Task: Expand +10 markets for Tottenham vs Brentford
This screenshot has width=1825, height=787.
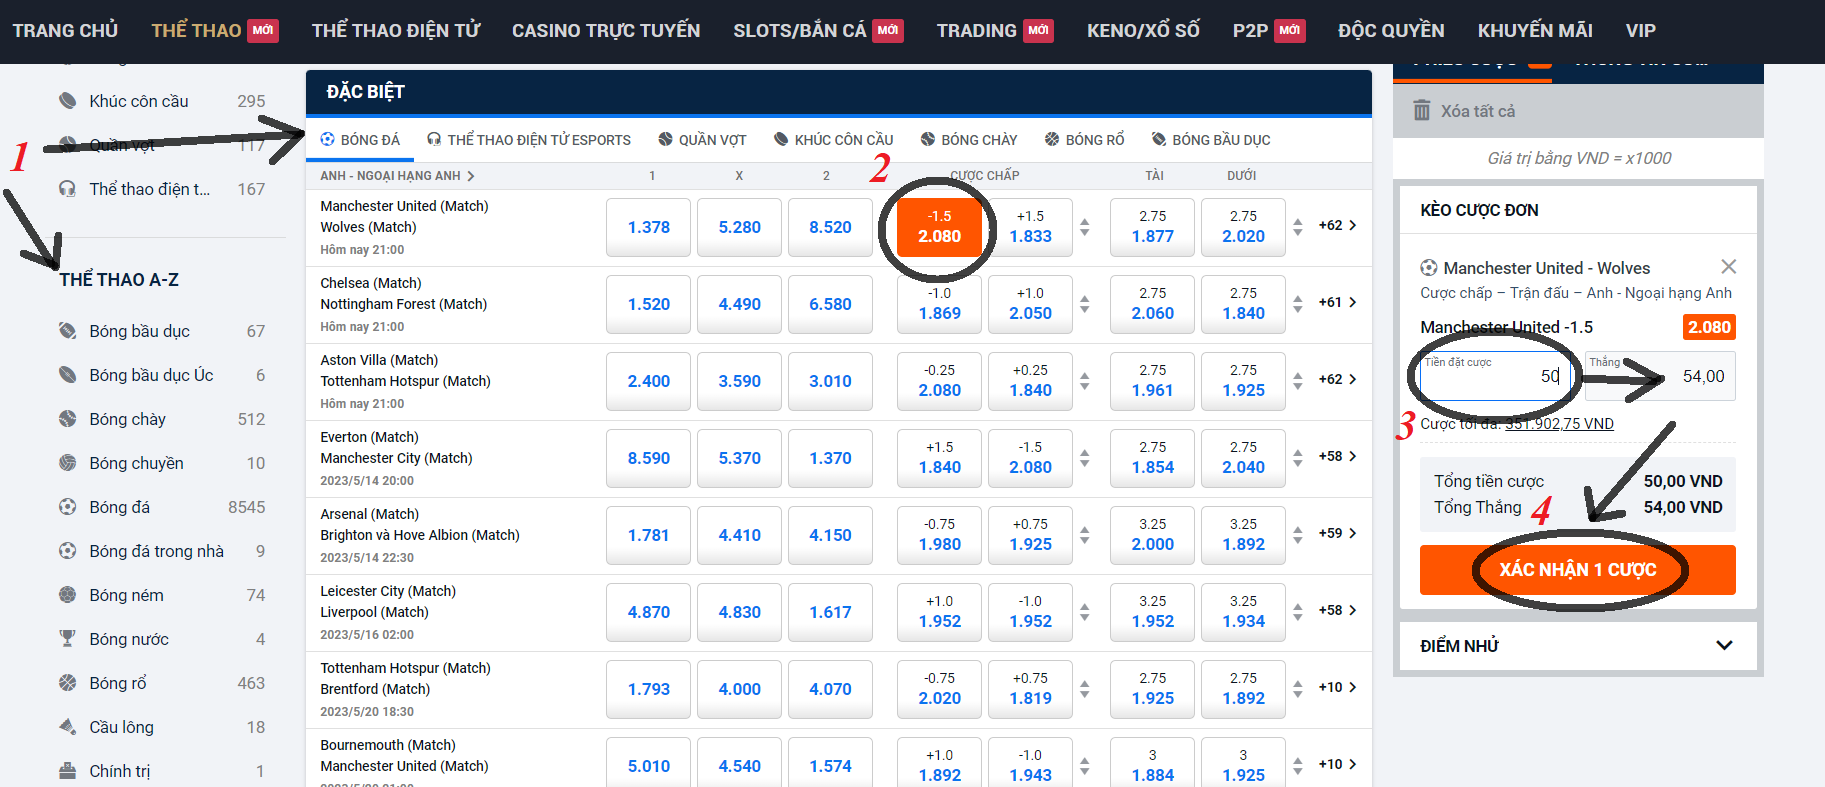Action: click(x=1337, y=687)
